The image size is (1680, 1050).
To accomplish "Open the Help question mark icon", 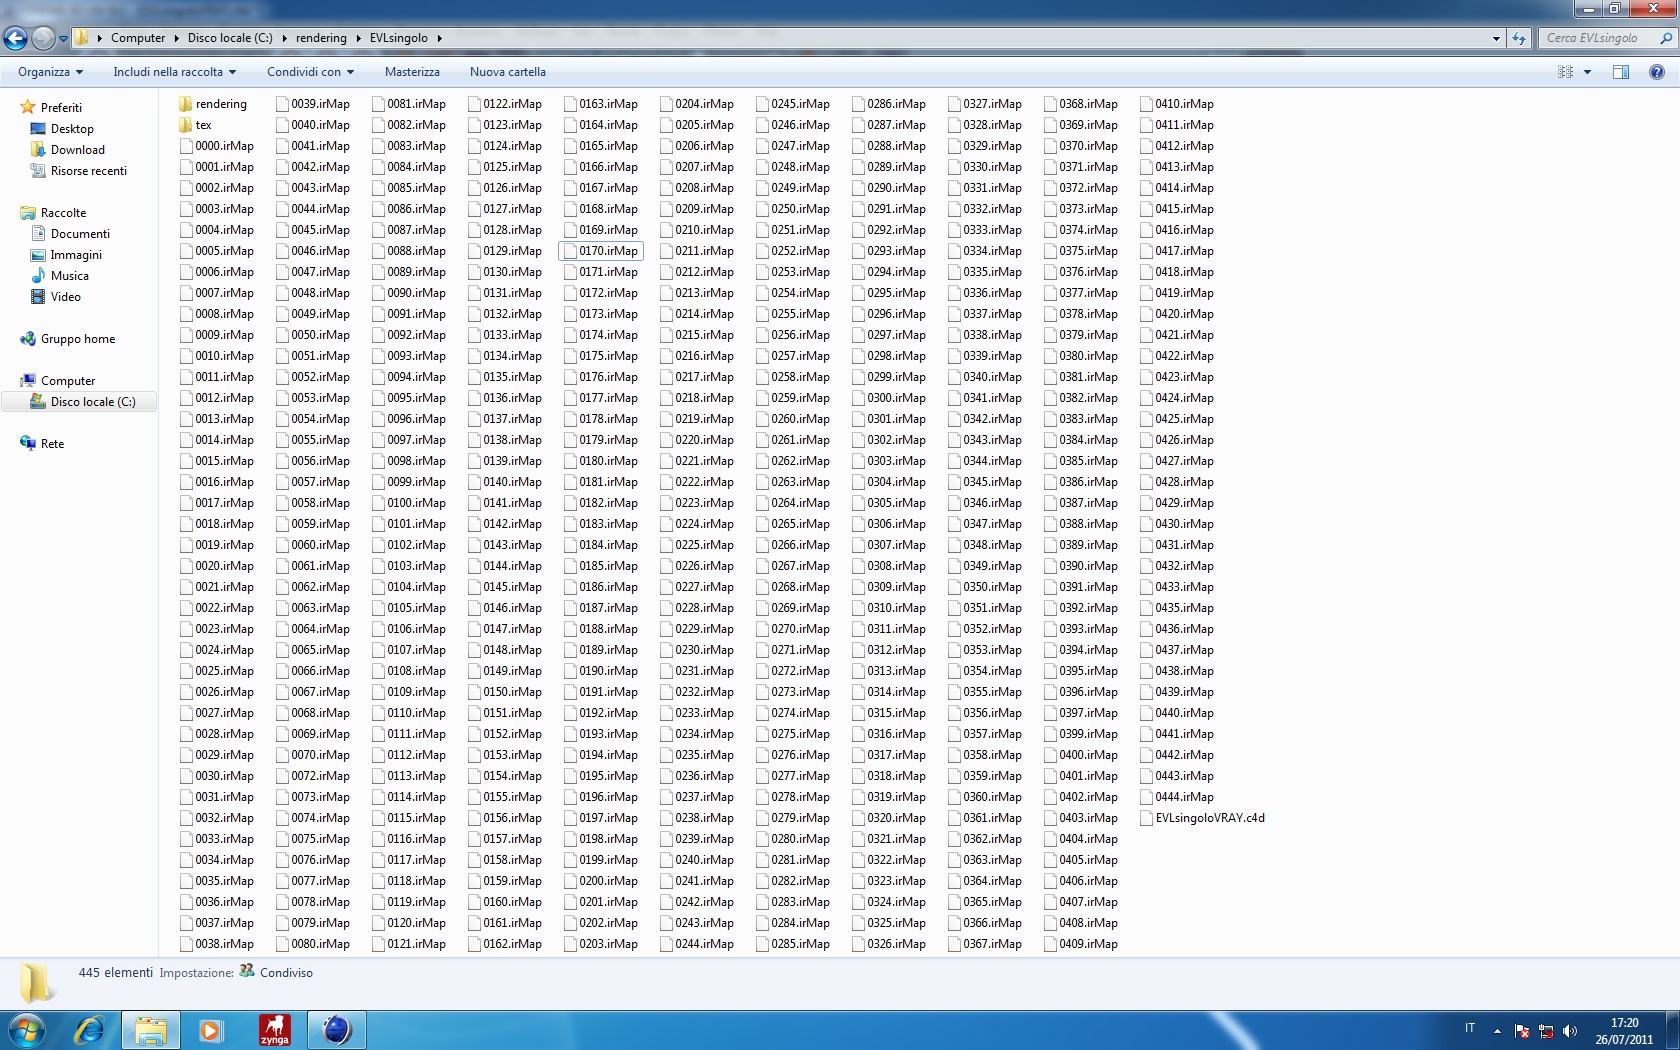I will click(1656, 72).
